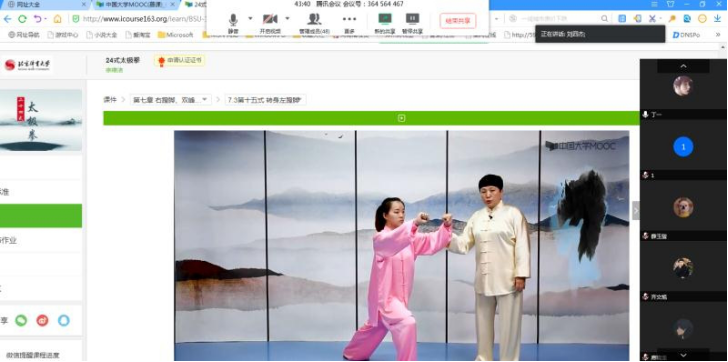Go to the browser home page
The width and height of the screenshot is (728, 362).
58,19
